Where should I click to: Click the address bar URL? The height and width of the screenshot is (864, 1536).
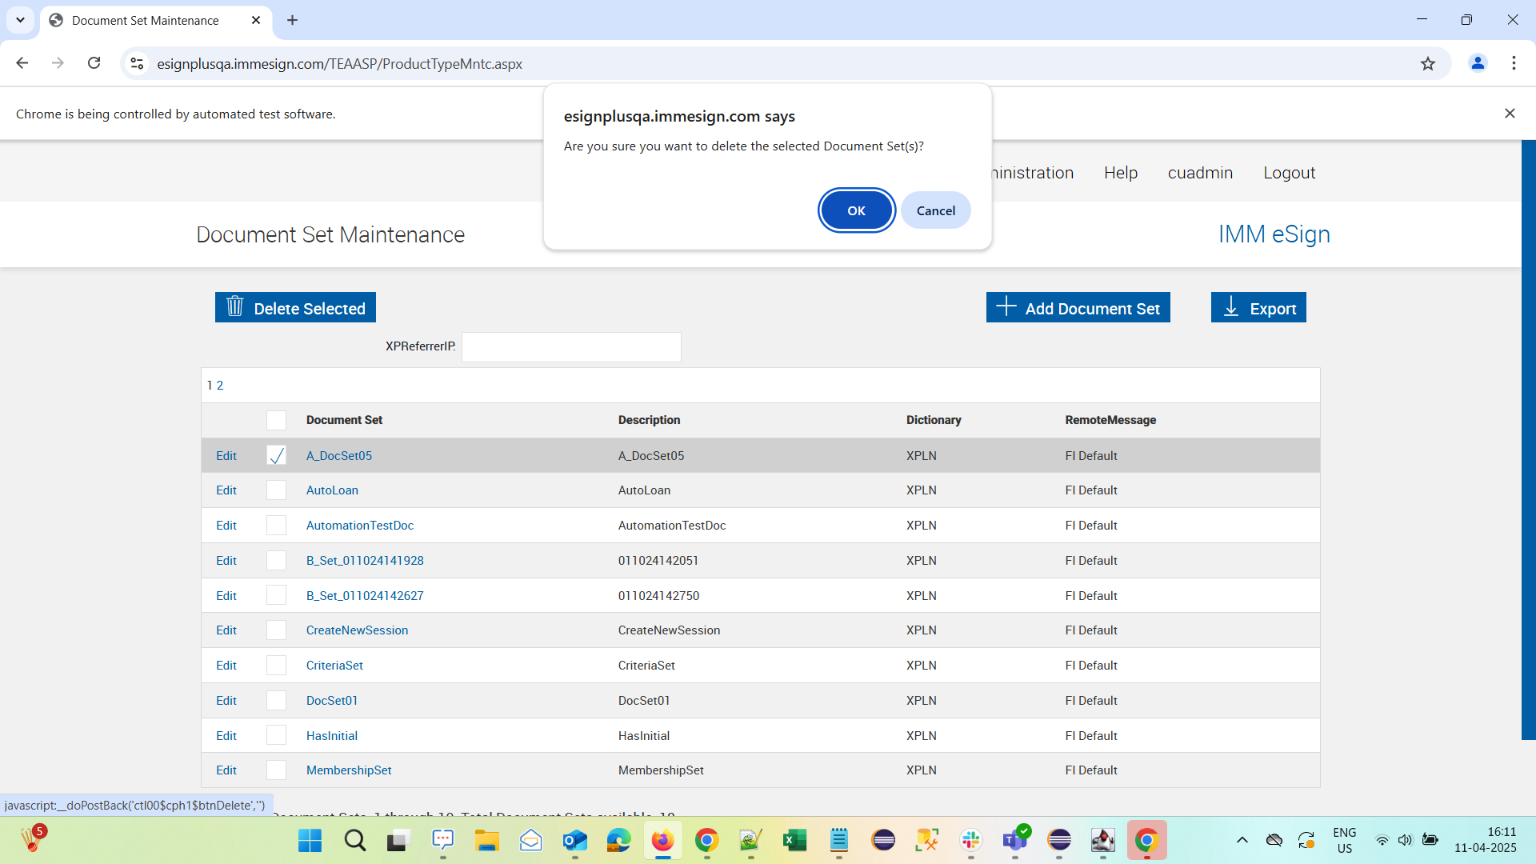pos(340,64)
